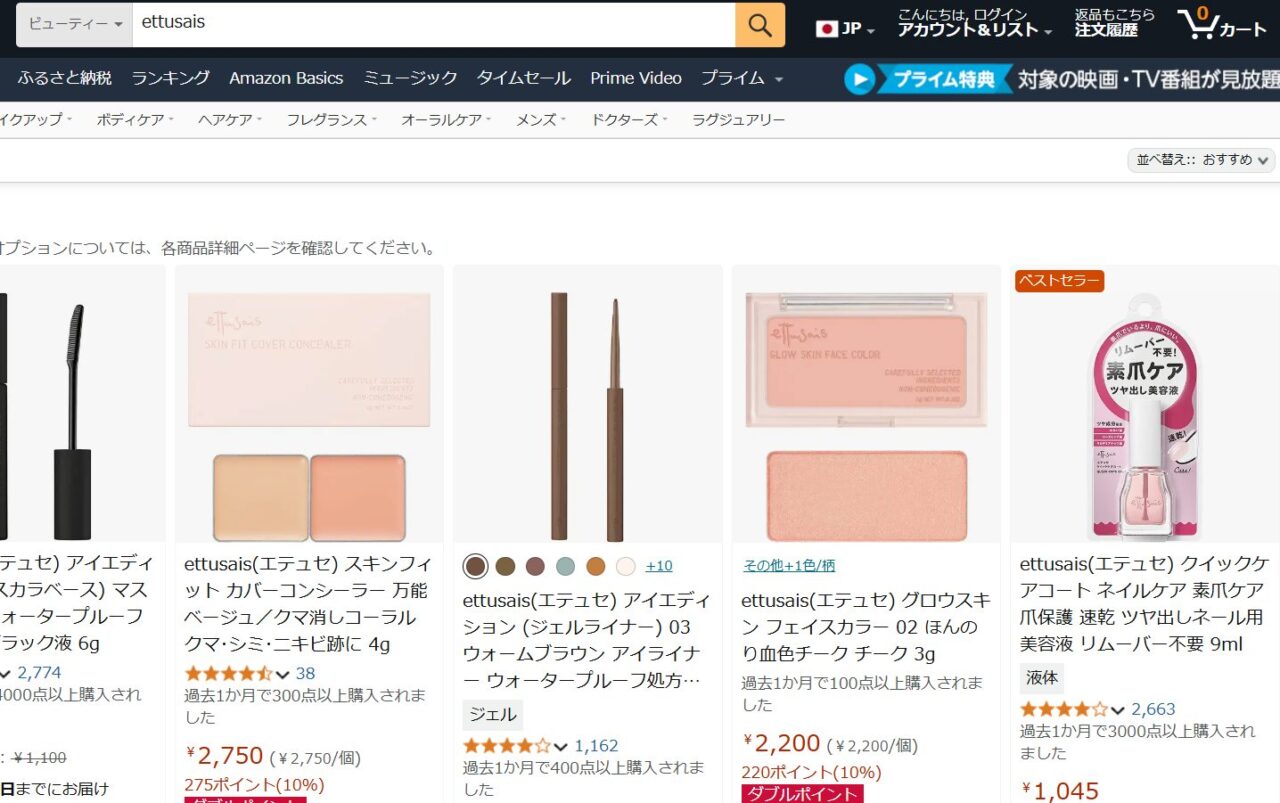Open クイックケアコート product title
Image resolution: width=1280 pixels, height=803 pixels.
[x=1145, y=604]
